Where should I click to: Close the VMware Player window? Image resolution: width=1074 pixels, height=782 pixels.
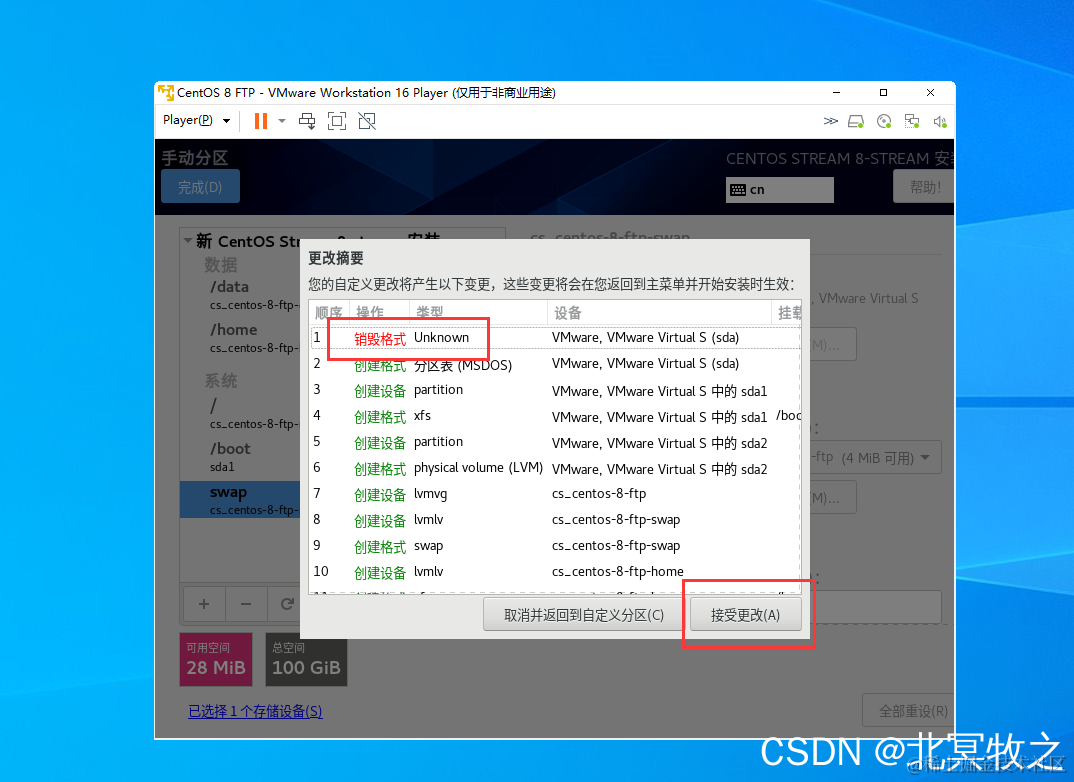(930, 92)
